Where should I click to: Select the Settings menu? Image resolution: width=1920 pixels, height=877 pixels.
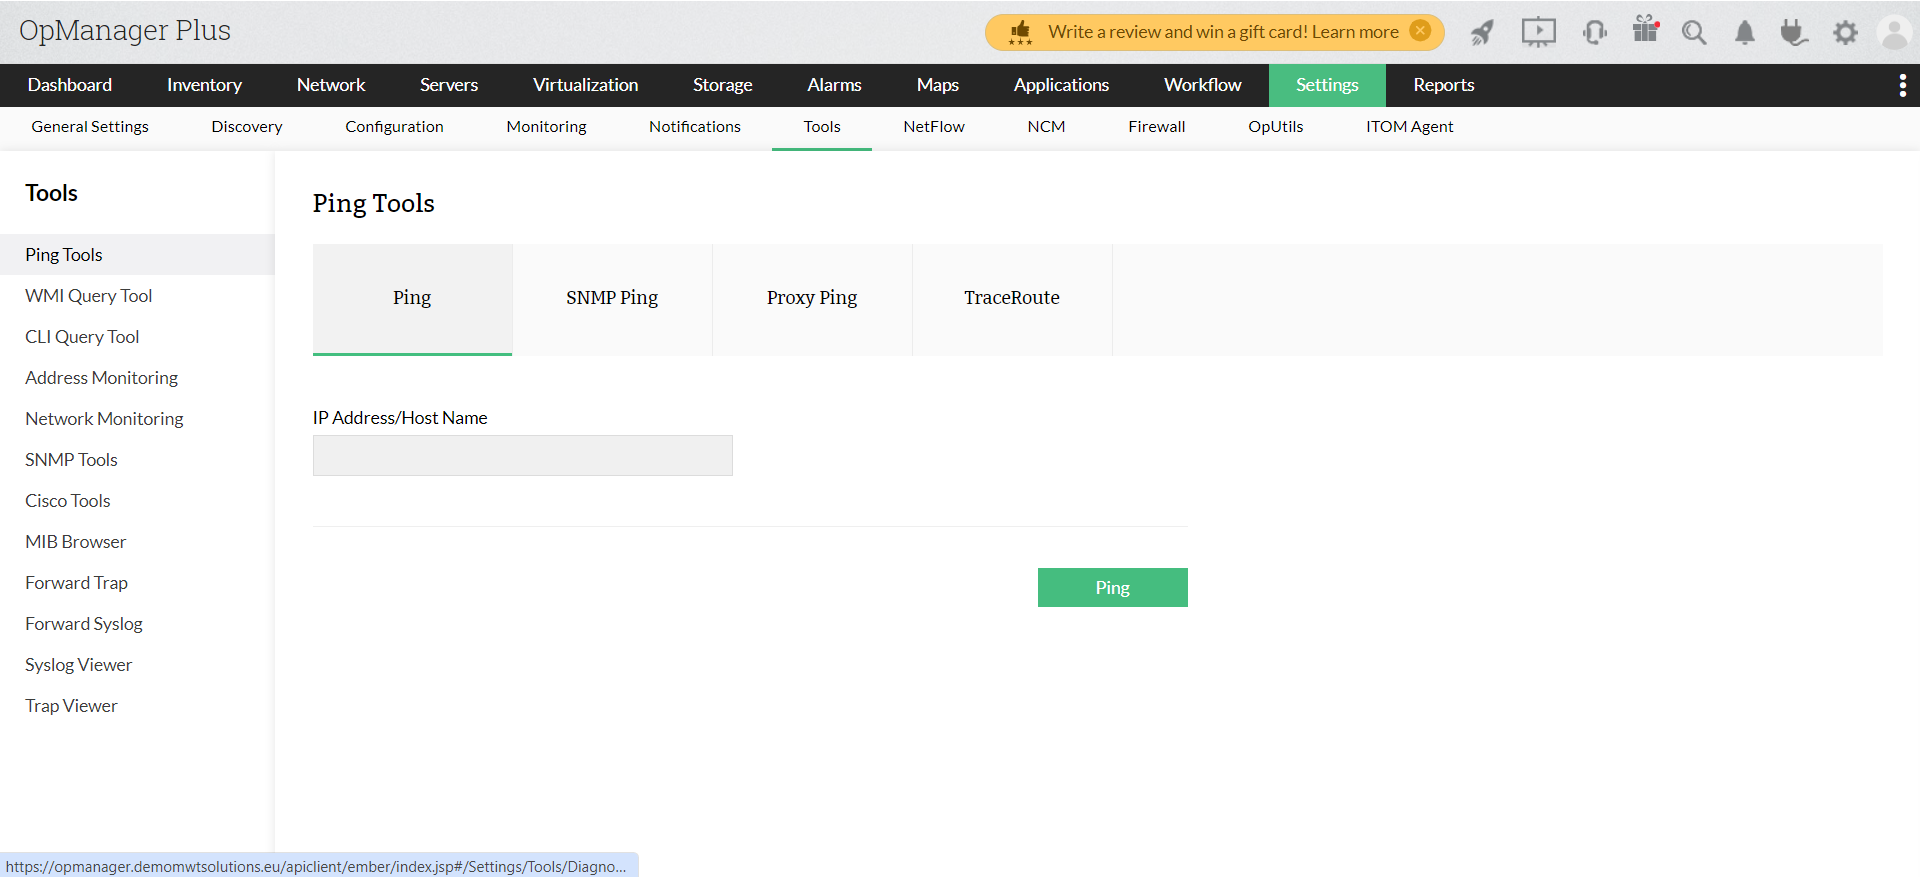(x=1327, y=85)
